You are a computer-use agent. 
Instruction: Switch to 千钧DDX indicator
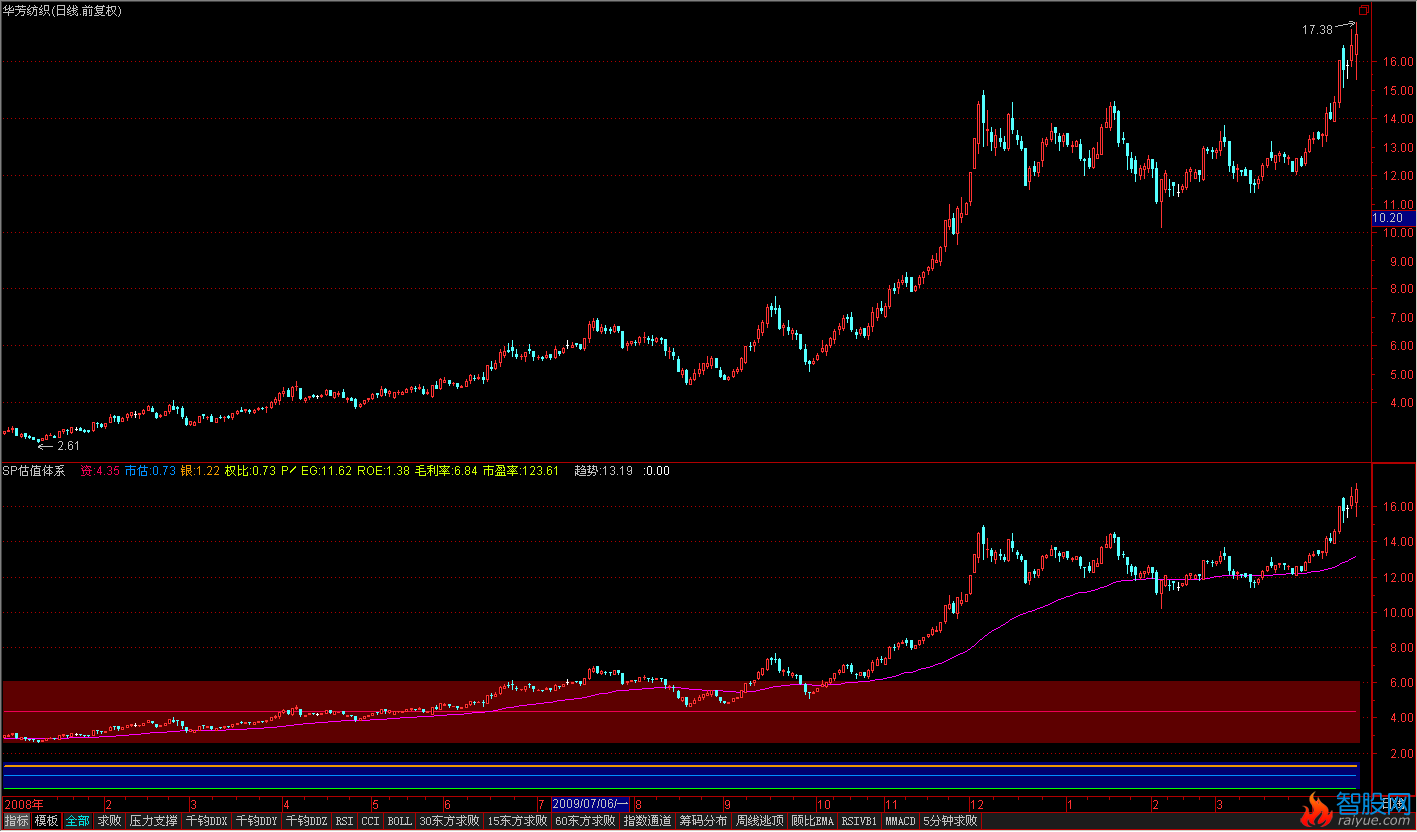tap(207, 821)
